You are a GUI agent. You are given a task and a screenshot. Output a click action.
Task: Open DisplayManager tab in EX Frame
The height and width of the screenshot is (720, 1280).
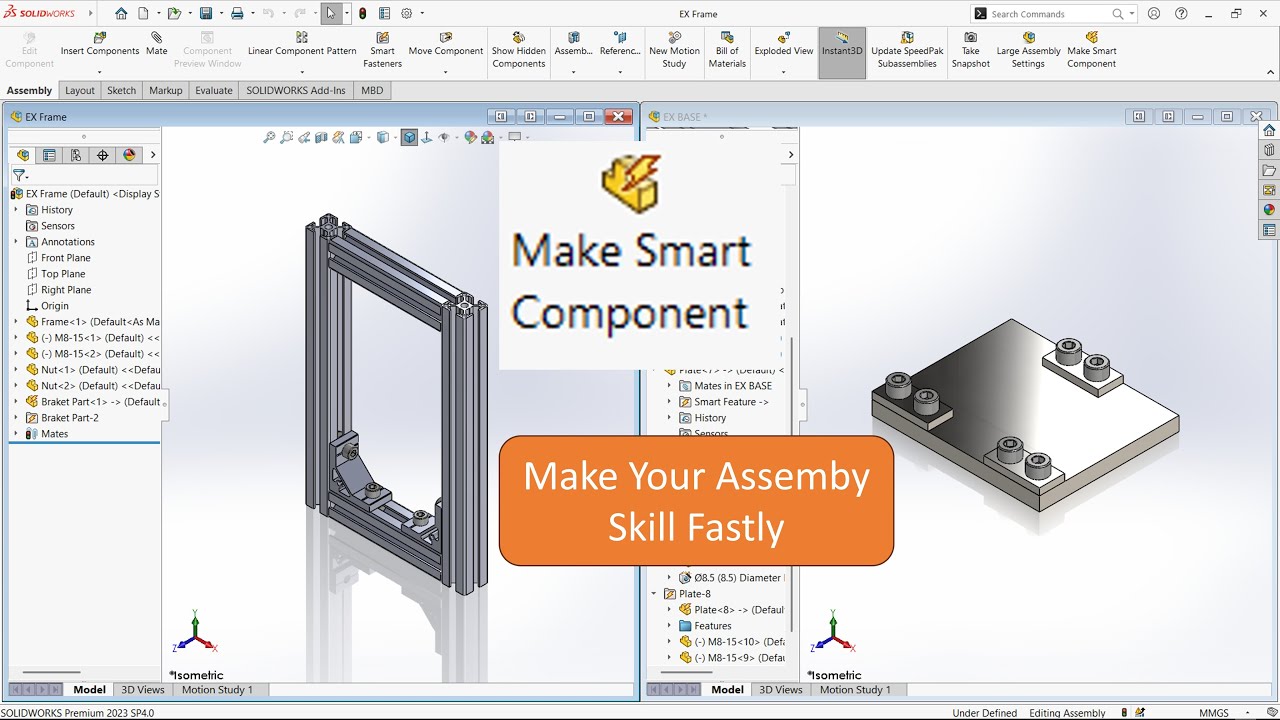click(129, 155)
